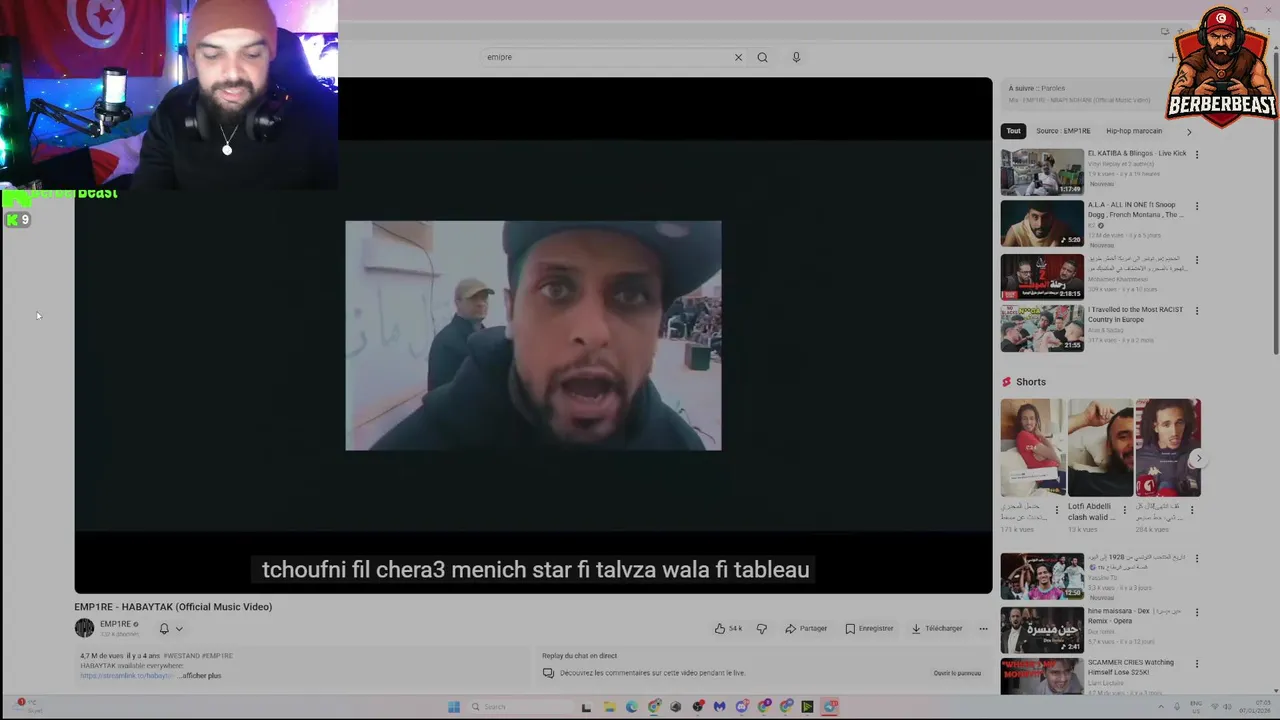Open the 2:18:15 long Arabic podcast thumbnail
This screenshot has width=1280, height=720.
point(1042,276)
